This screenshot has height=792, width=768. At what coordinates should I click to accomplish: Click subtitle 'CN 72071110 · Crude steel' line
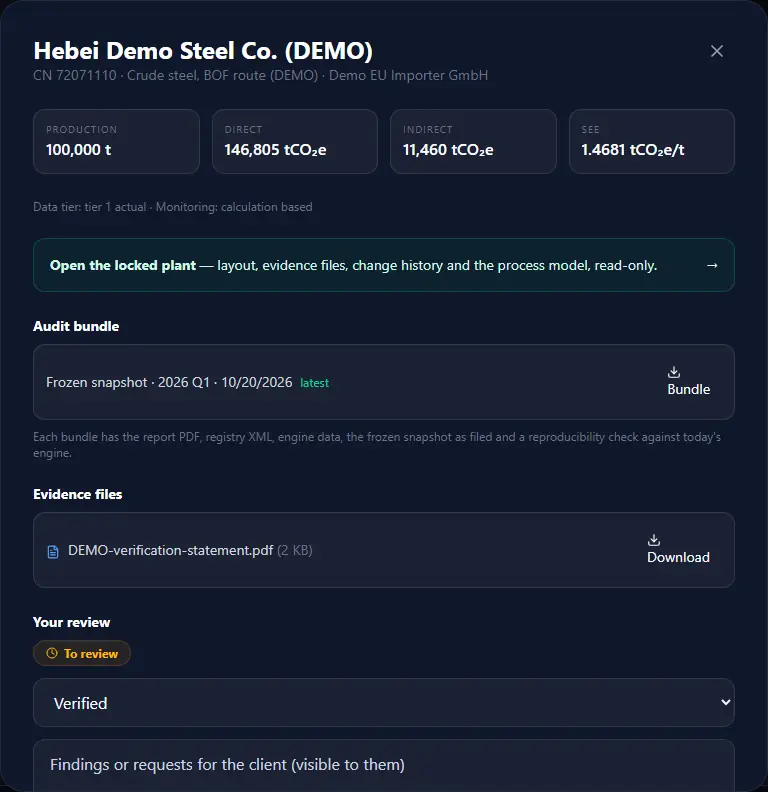coord(261,75)
